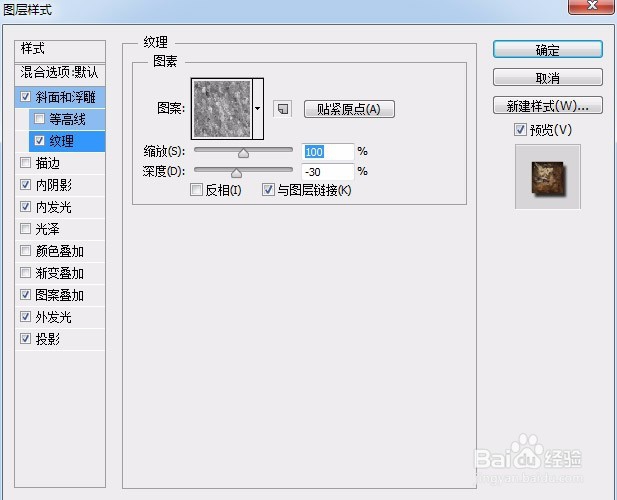Viewport: 617px width, 500px height.
Task: Open the 图案叠加 settings entry
Action: point(59,295)
